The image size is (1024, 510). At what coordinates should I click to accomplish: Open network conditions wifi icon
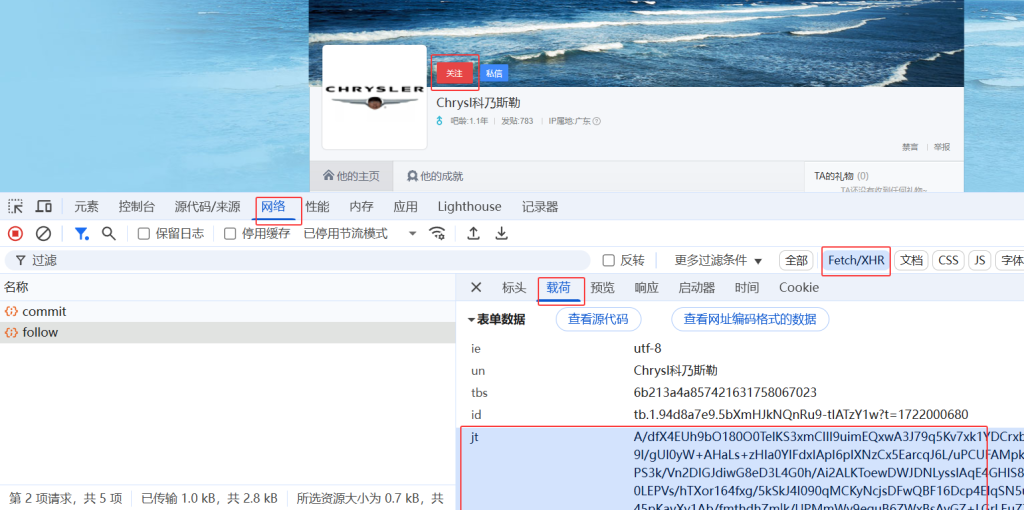point(437,233)
